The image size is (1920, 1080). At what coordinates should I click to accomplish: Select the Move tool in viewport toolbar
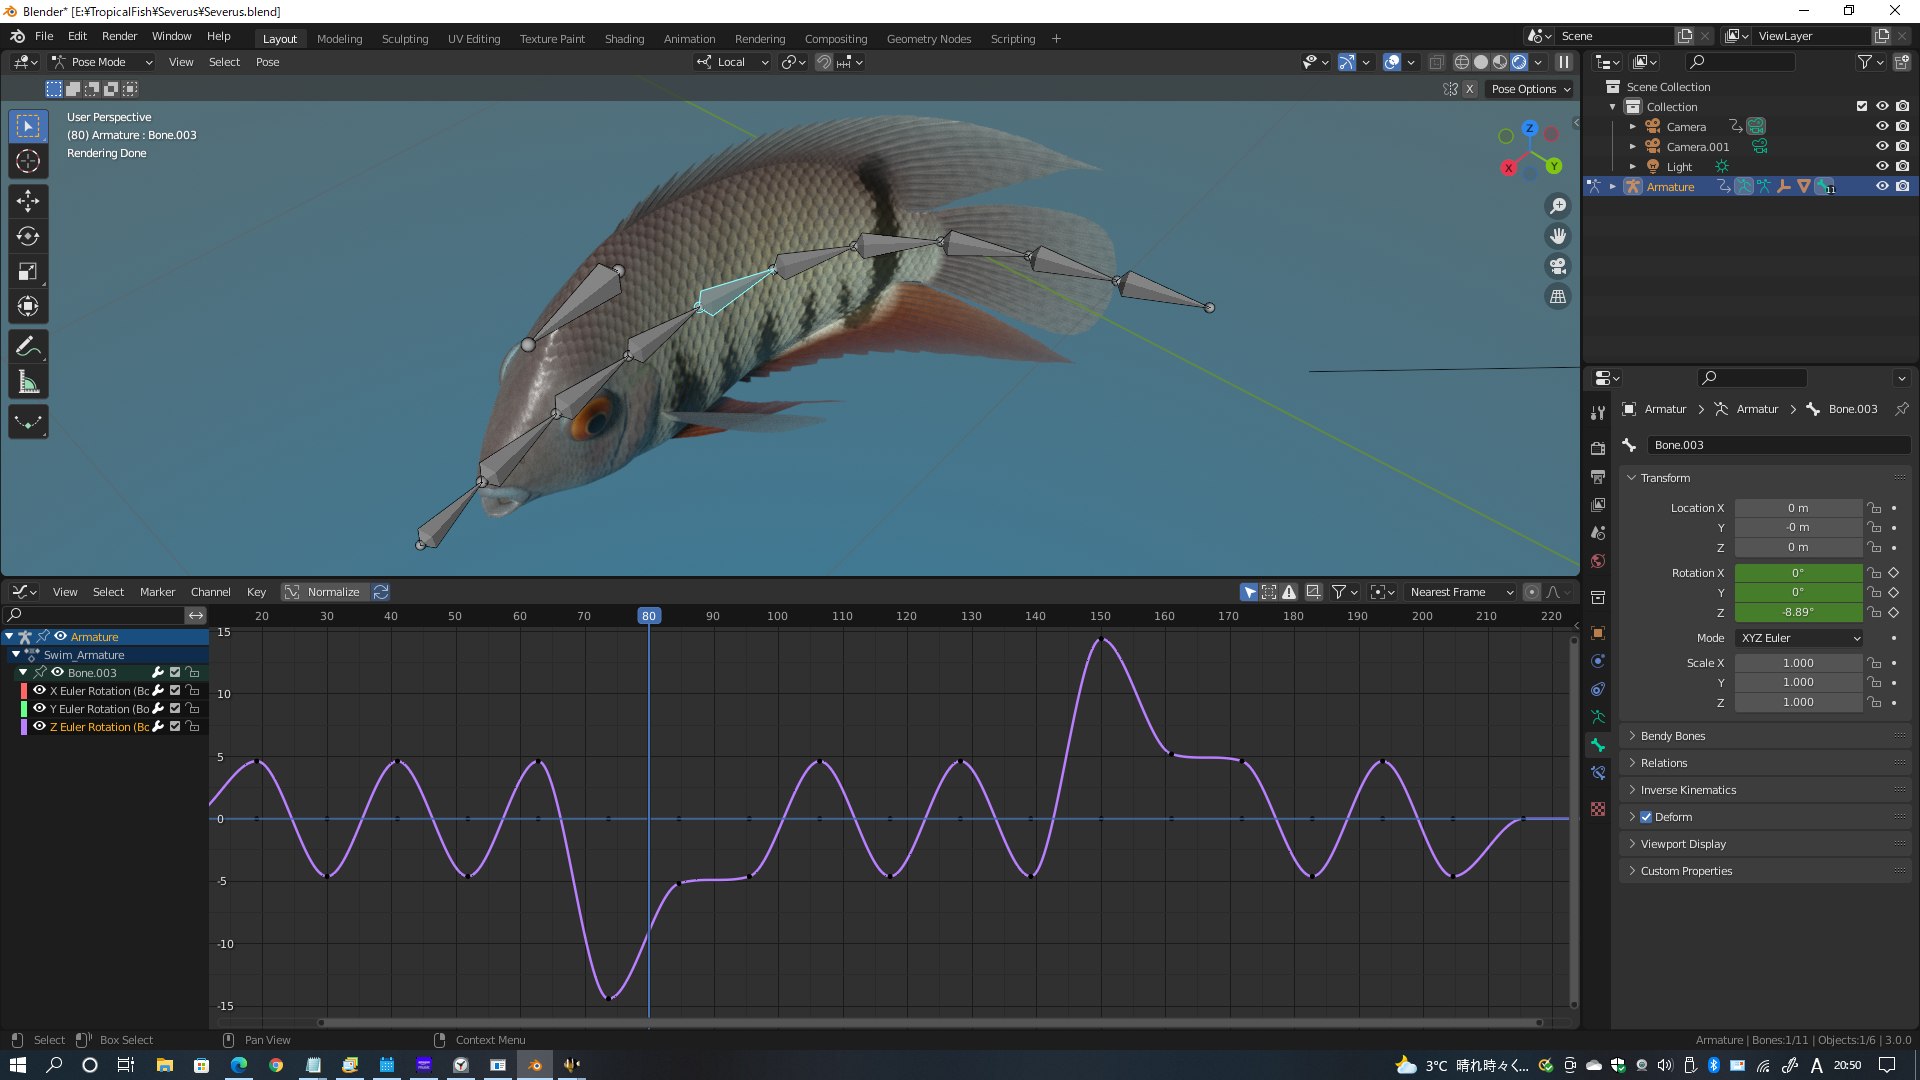(28, 201)
